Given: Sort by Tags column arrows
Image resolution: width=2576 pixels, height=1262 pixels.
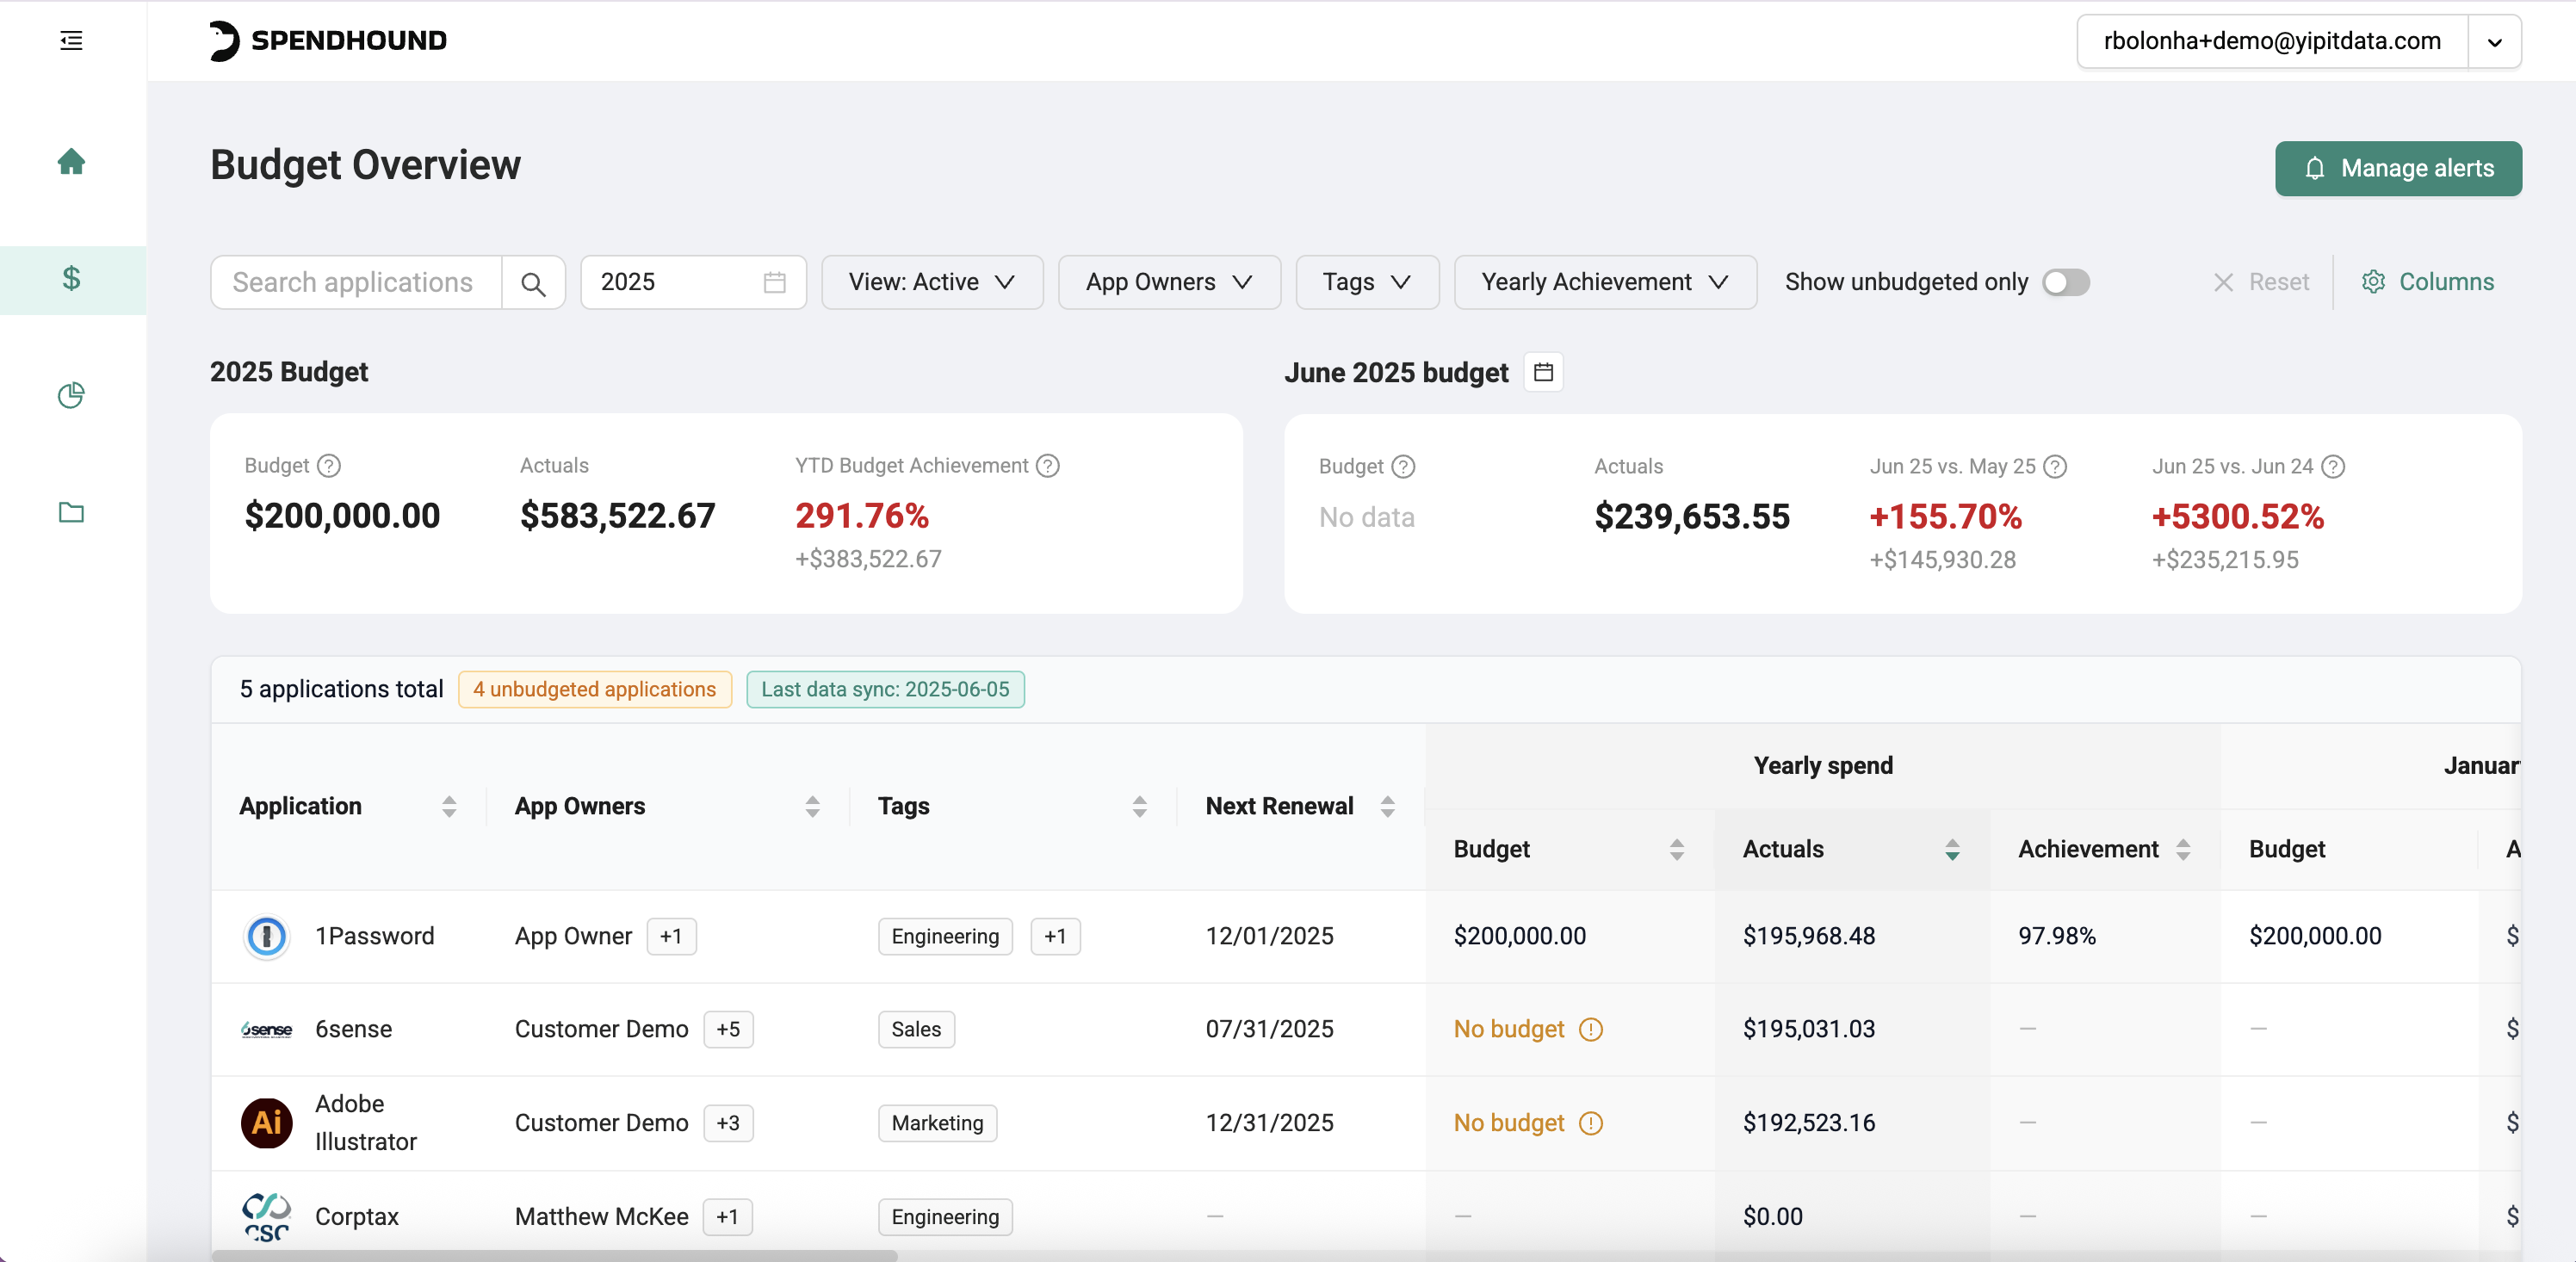Looking at the screenshot, I should tap(1139, 807).
